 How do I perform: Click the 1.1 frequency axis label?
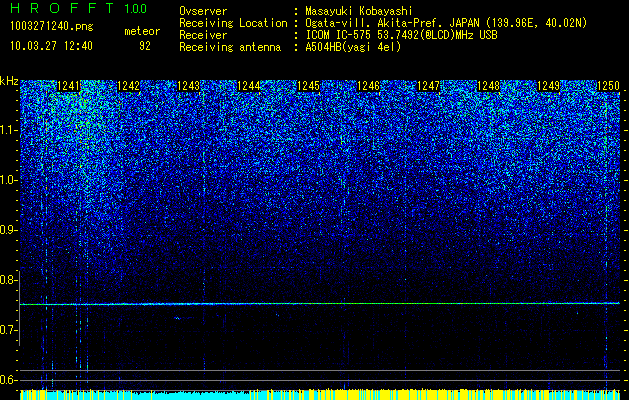9,130
